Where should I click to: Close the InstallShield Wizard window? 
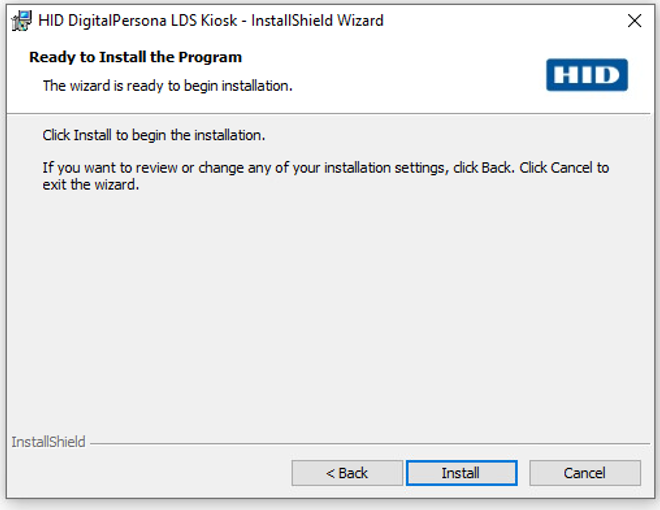click(633, 21)
